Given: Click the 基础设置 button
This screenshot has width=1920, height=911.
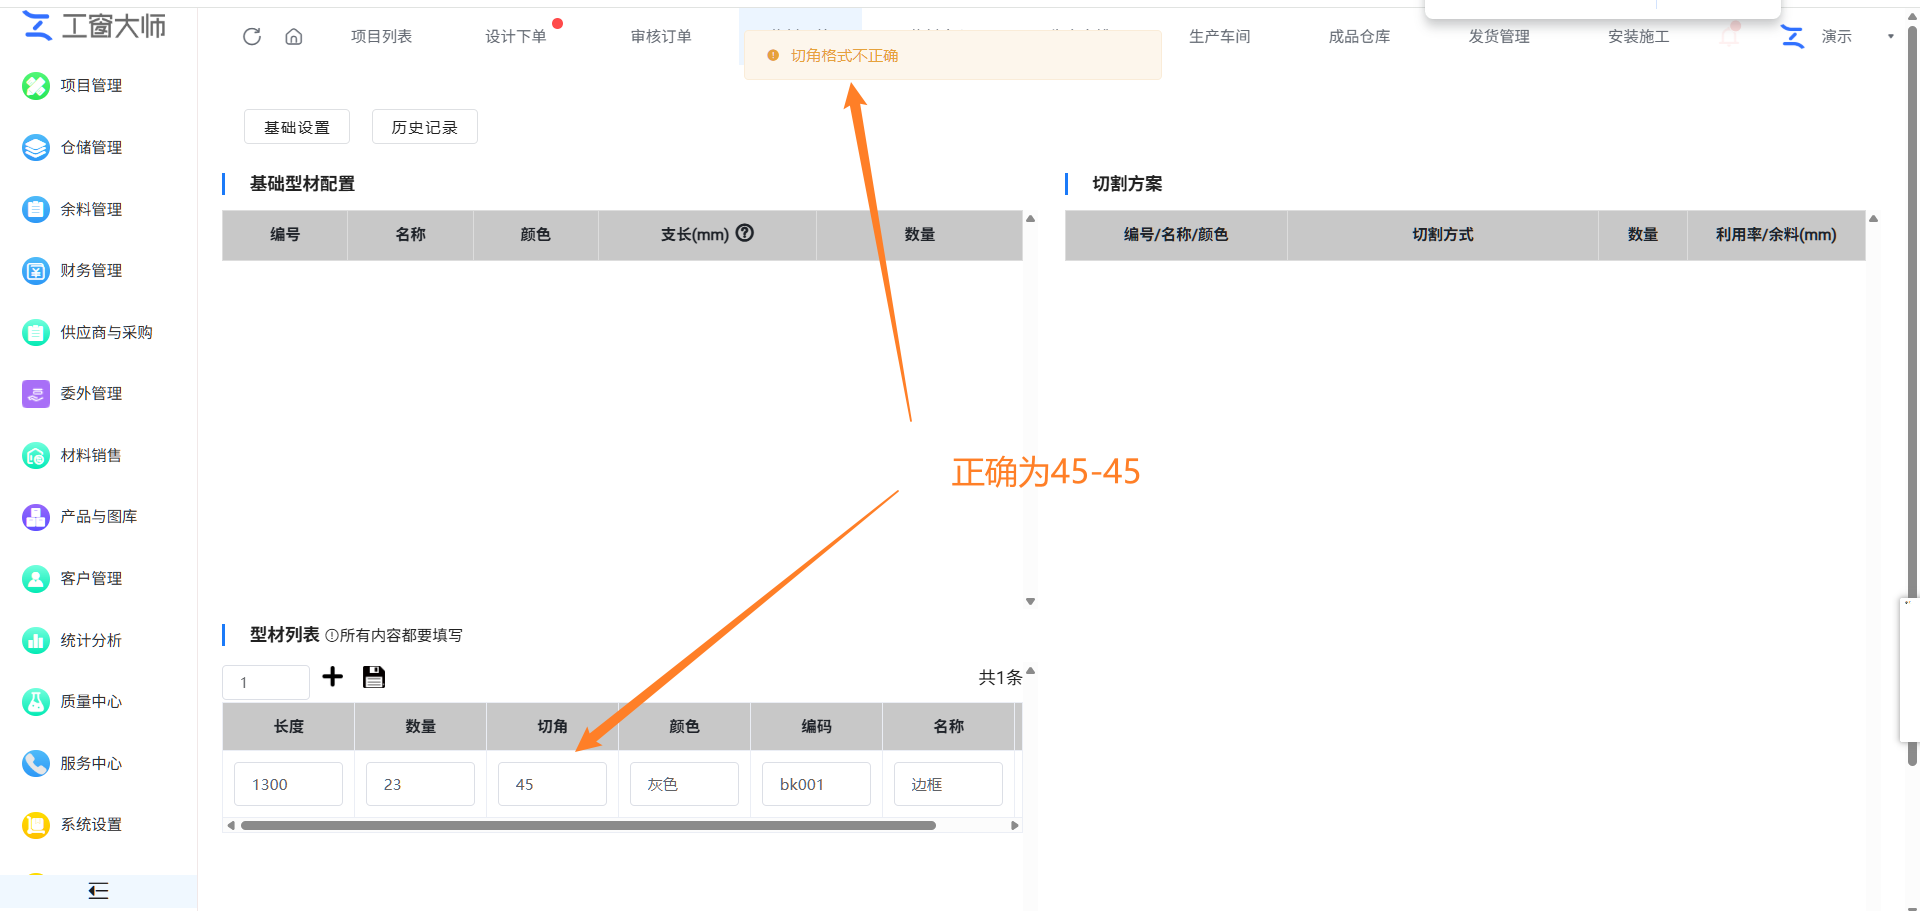Looking at the screenshot, I should click(x=297, y=127).
